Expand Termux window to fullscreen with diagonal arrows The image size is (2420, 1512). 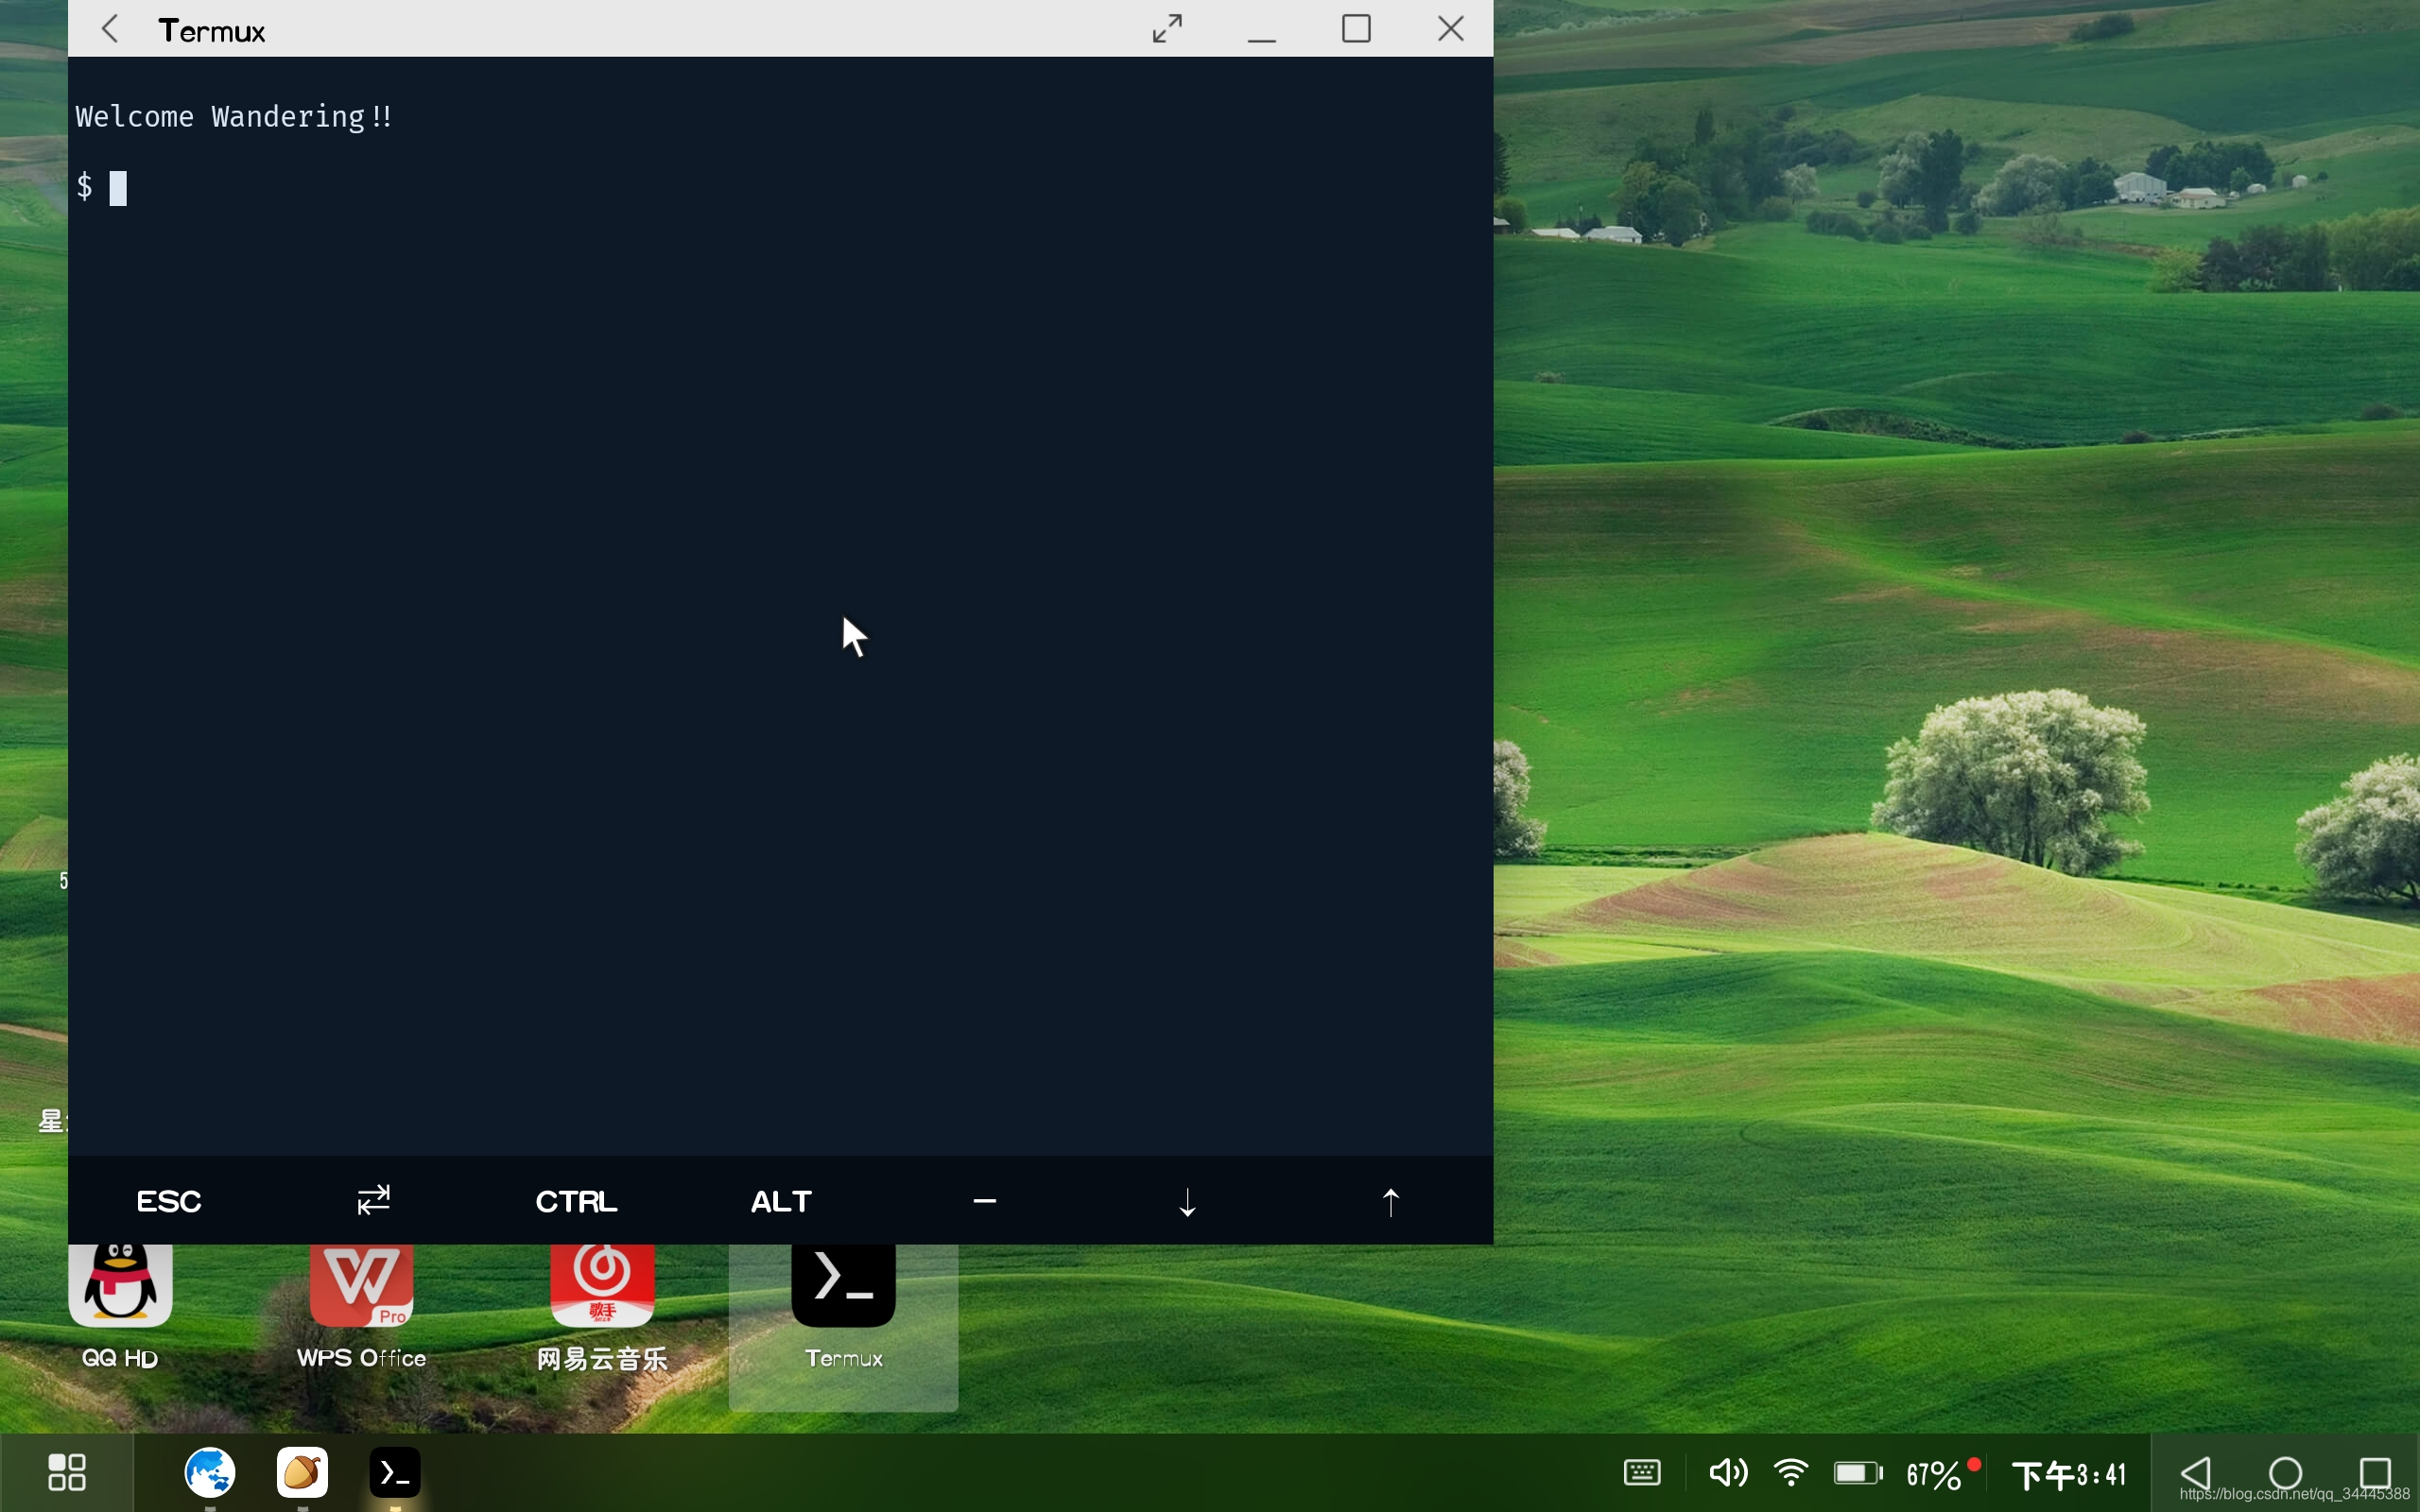(x=1167, y=29)
